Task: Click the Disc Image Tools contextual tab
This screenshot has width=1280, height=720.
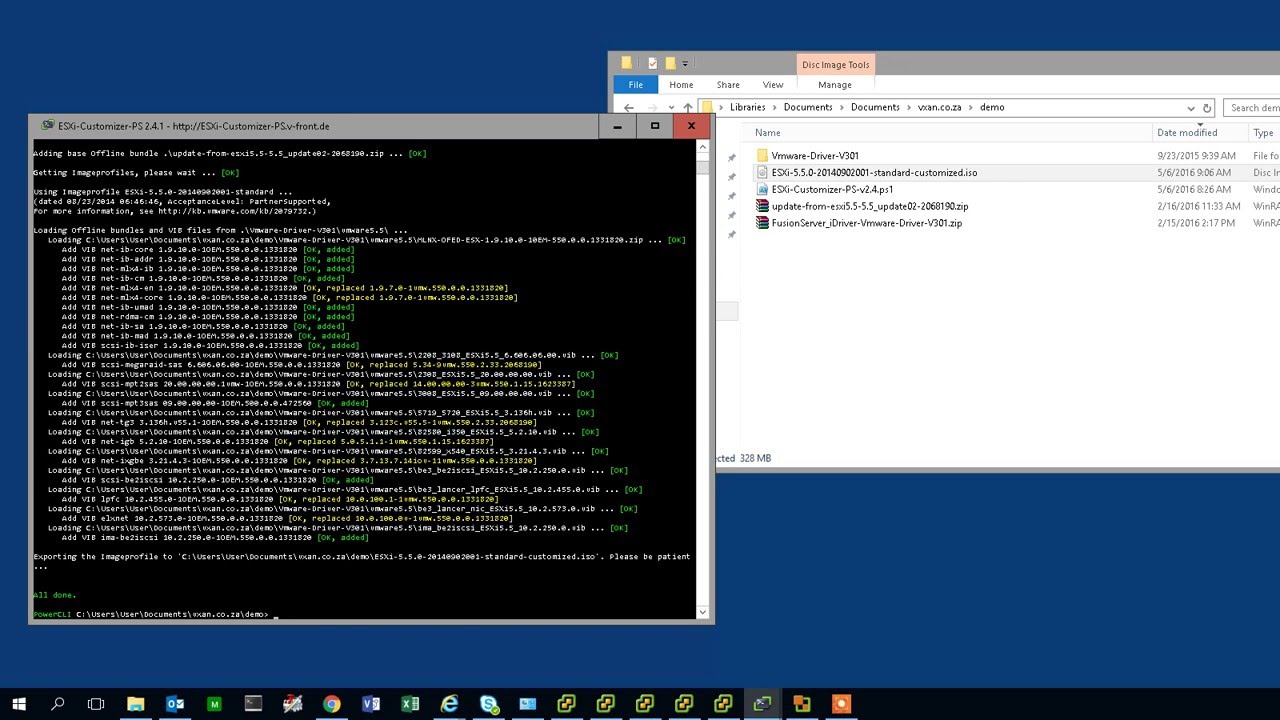Action: (836, 65)
